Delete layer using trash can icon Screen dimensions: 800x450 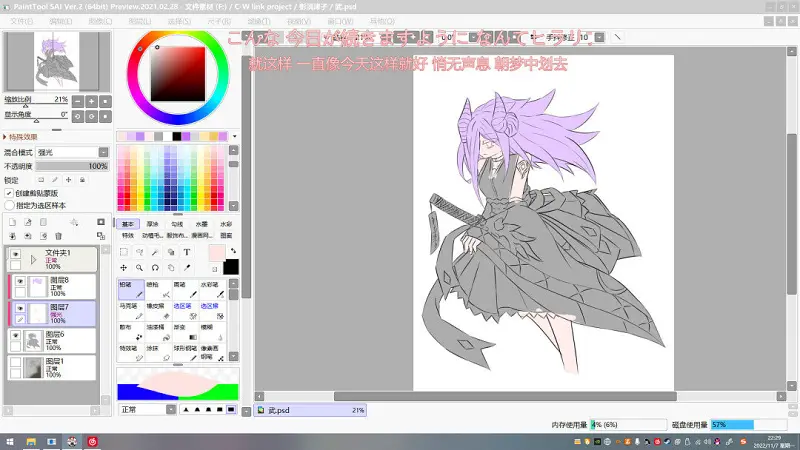pos(58,236)
